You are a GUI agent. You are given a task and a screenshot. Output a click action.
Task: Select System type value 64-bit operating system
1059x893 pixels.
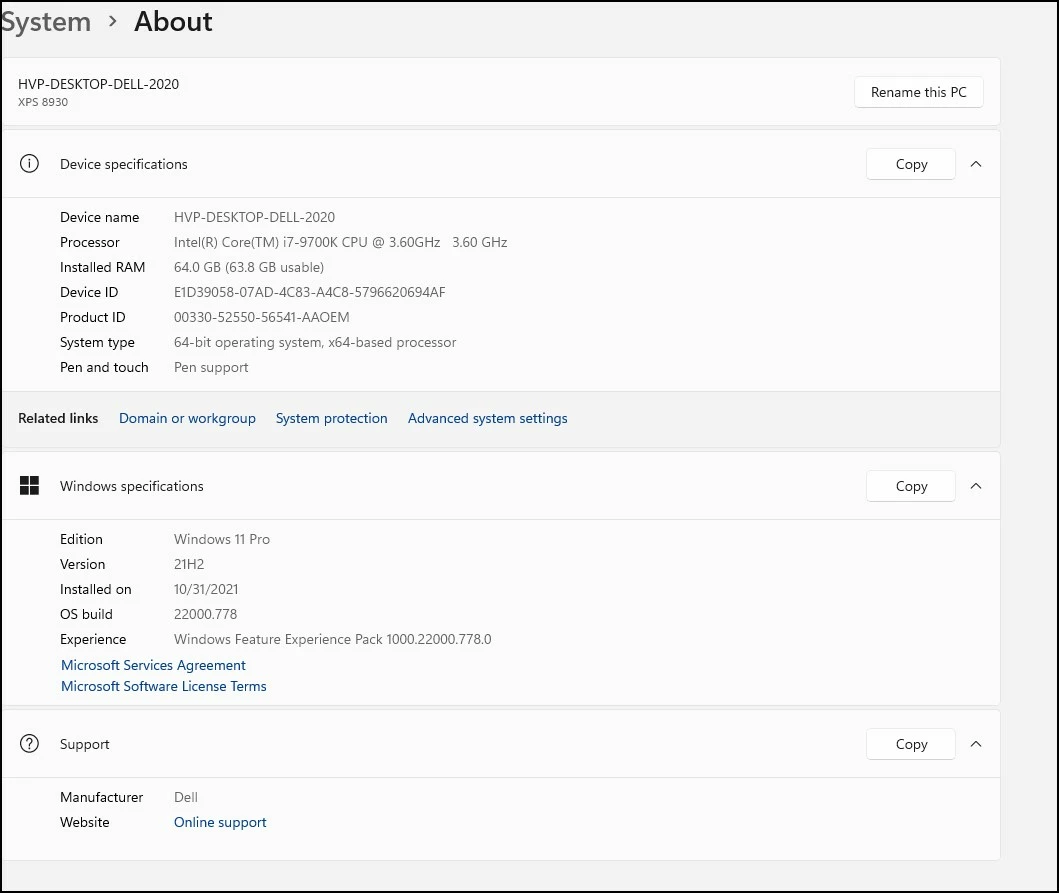(315, 342)
